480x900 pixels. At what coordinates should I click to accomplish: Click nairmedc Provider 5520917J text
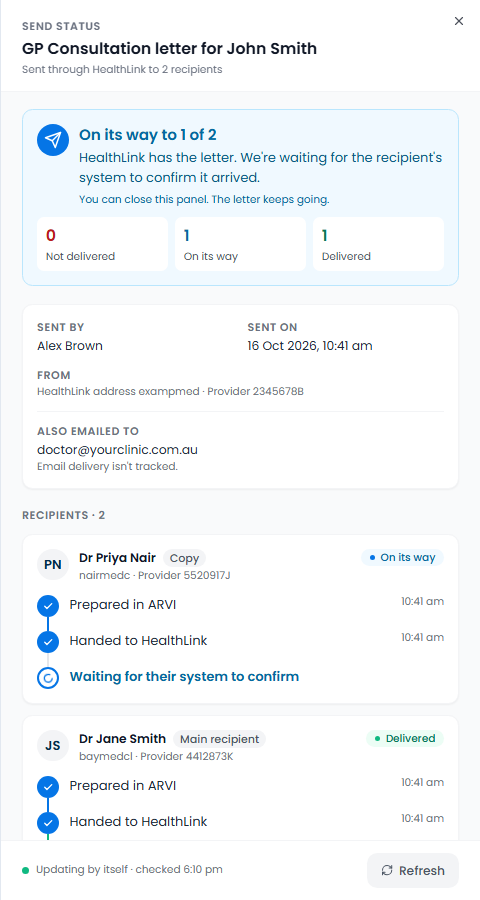[x=155, y=575]
